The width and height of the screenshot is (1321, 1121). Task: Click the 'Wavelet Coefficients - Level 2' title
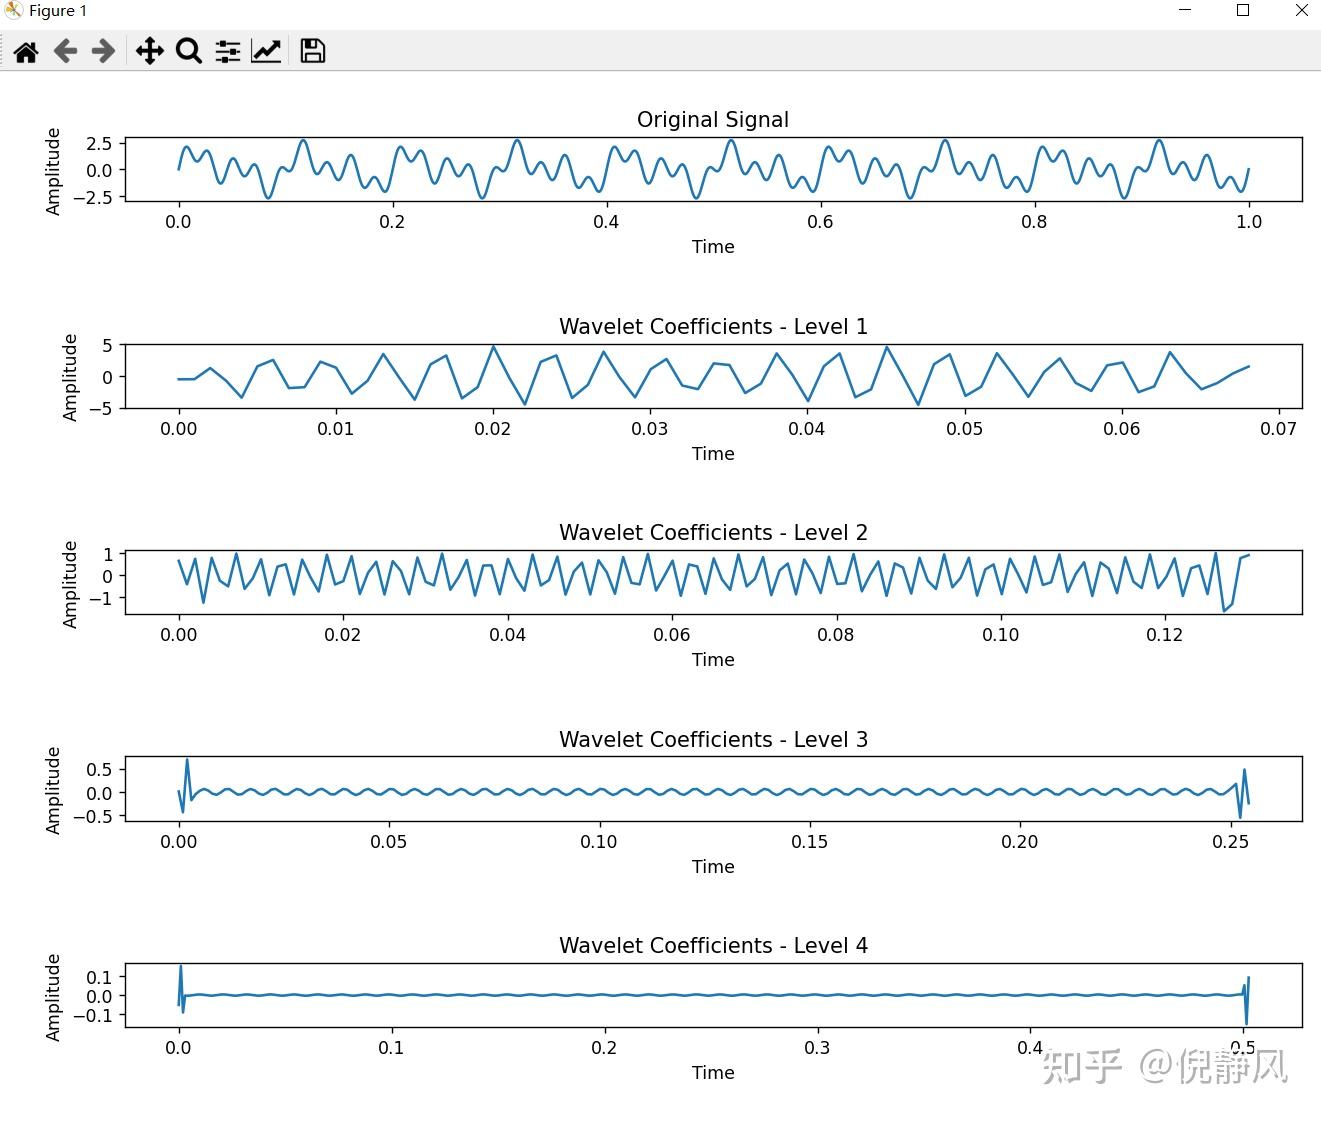712,533
